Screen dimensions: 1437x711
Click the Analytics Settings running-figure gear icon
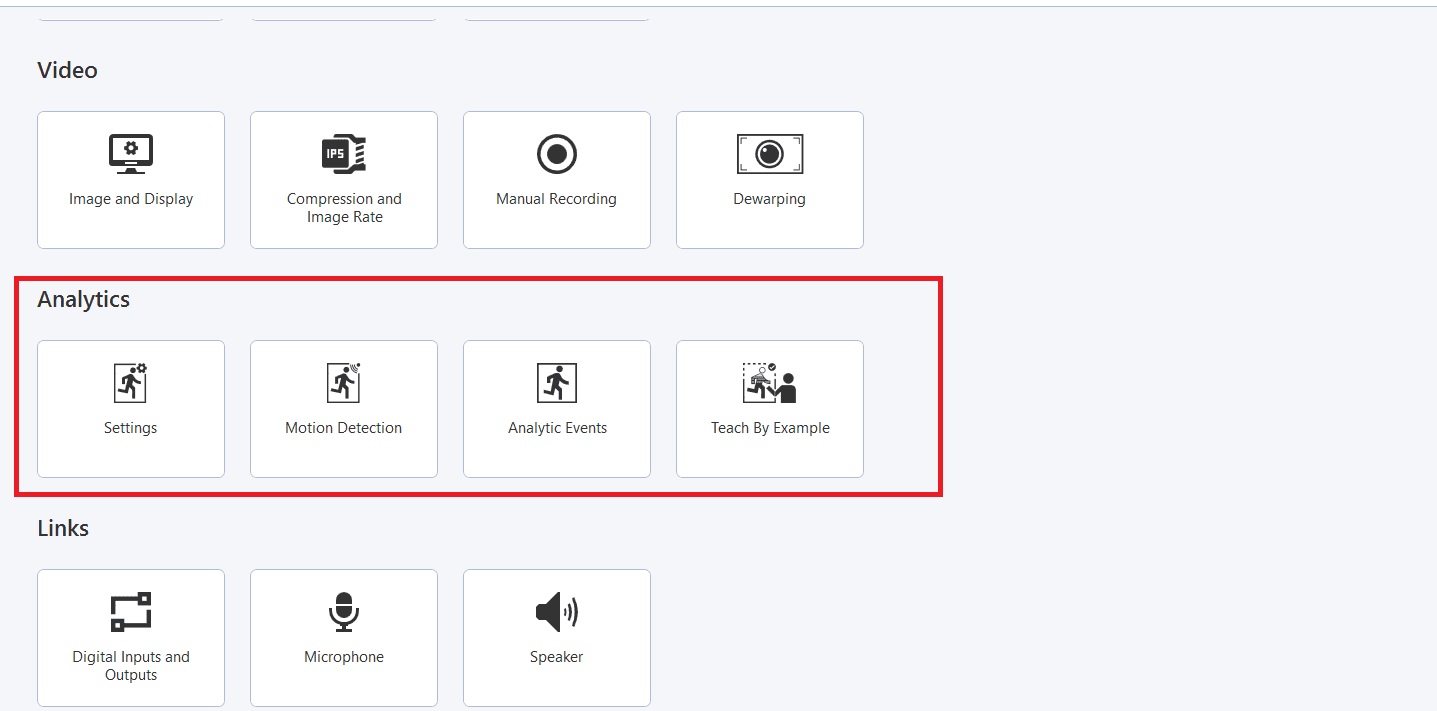131,383
